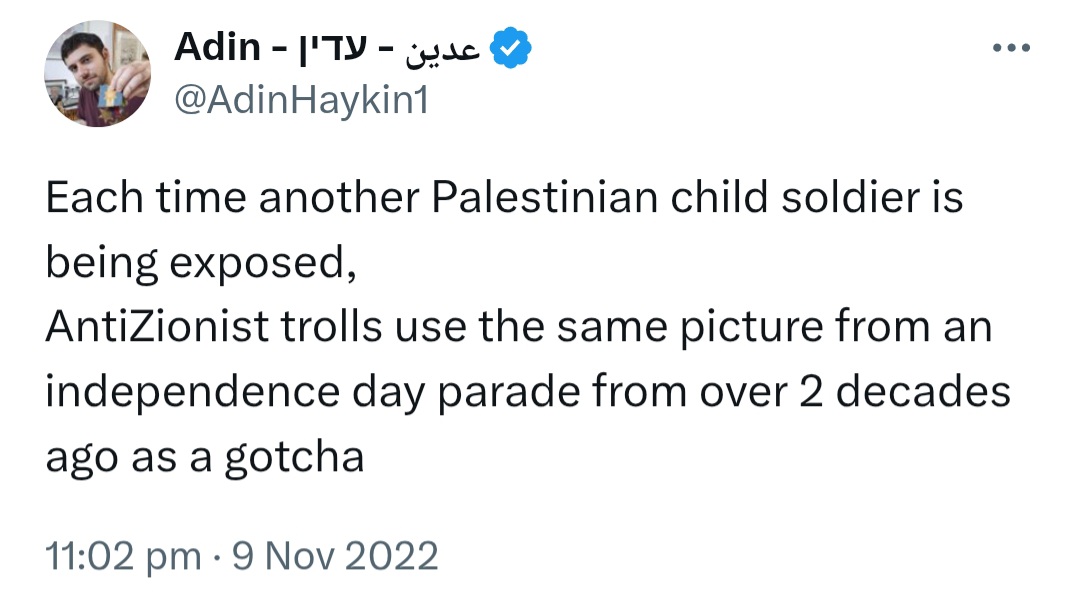Image resolution: width=1080 pixels, height=602 pixels.
Task: Click the final line "ago as a gotcha"
Action: coord(205,457)
